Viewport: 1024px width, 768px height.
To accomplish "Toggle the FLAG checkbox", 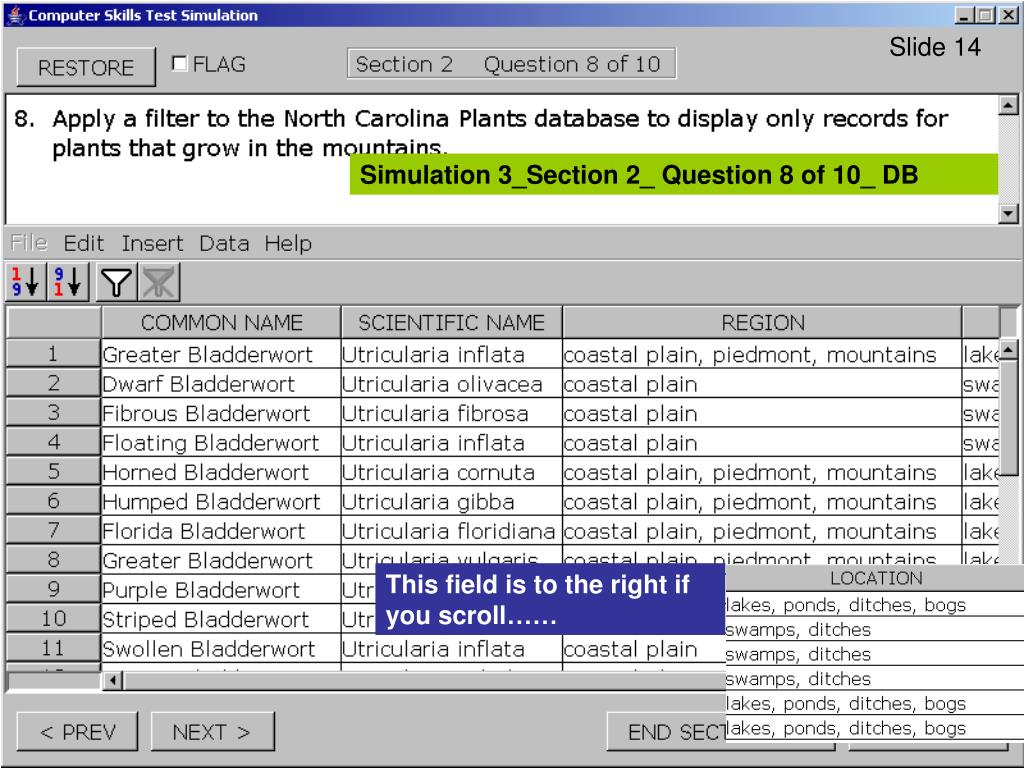I will click(x=179, y=63).
